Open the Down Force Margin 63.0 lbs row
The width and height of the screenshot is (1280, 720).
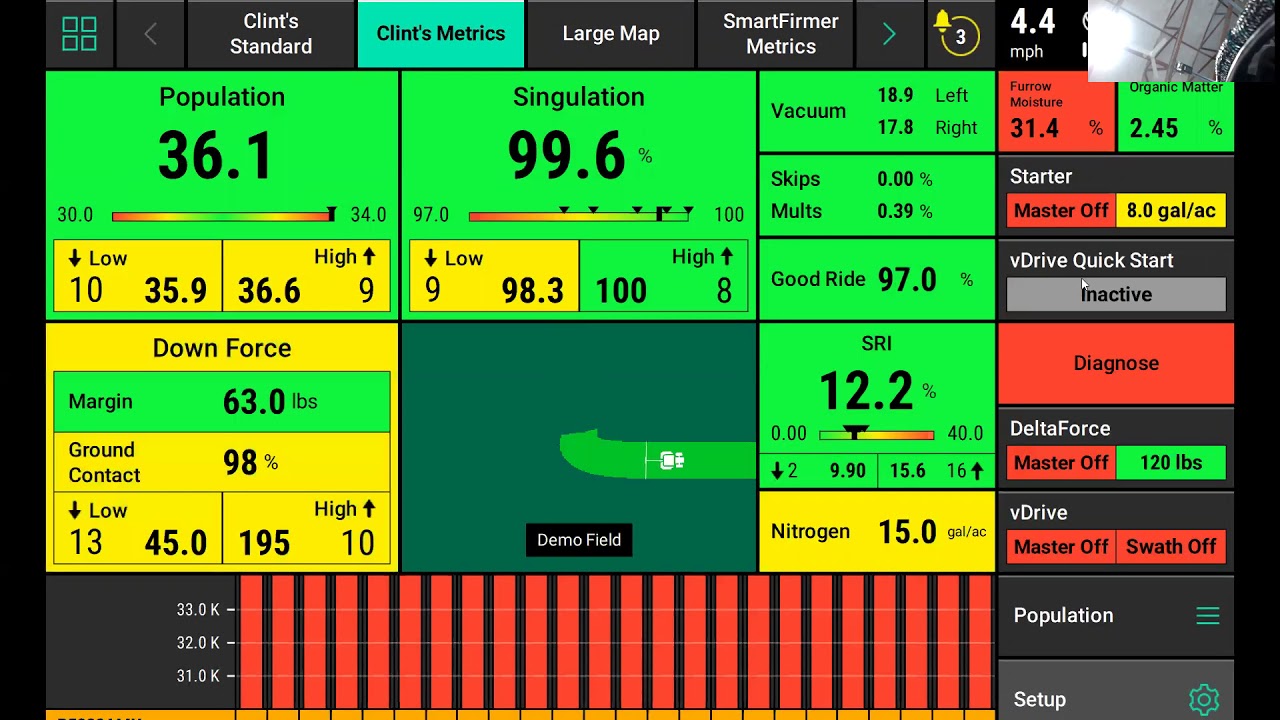pos(222,402)
